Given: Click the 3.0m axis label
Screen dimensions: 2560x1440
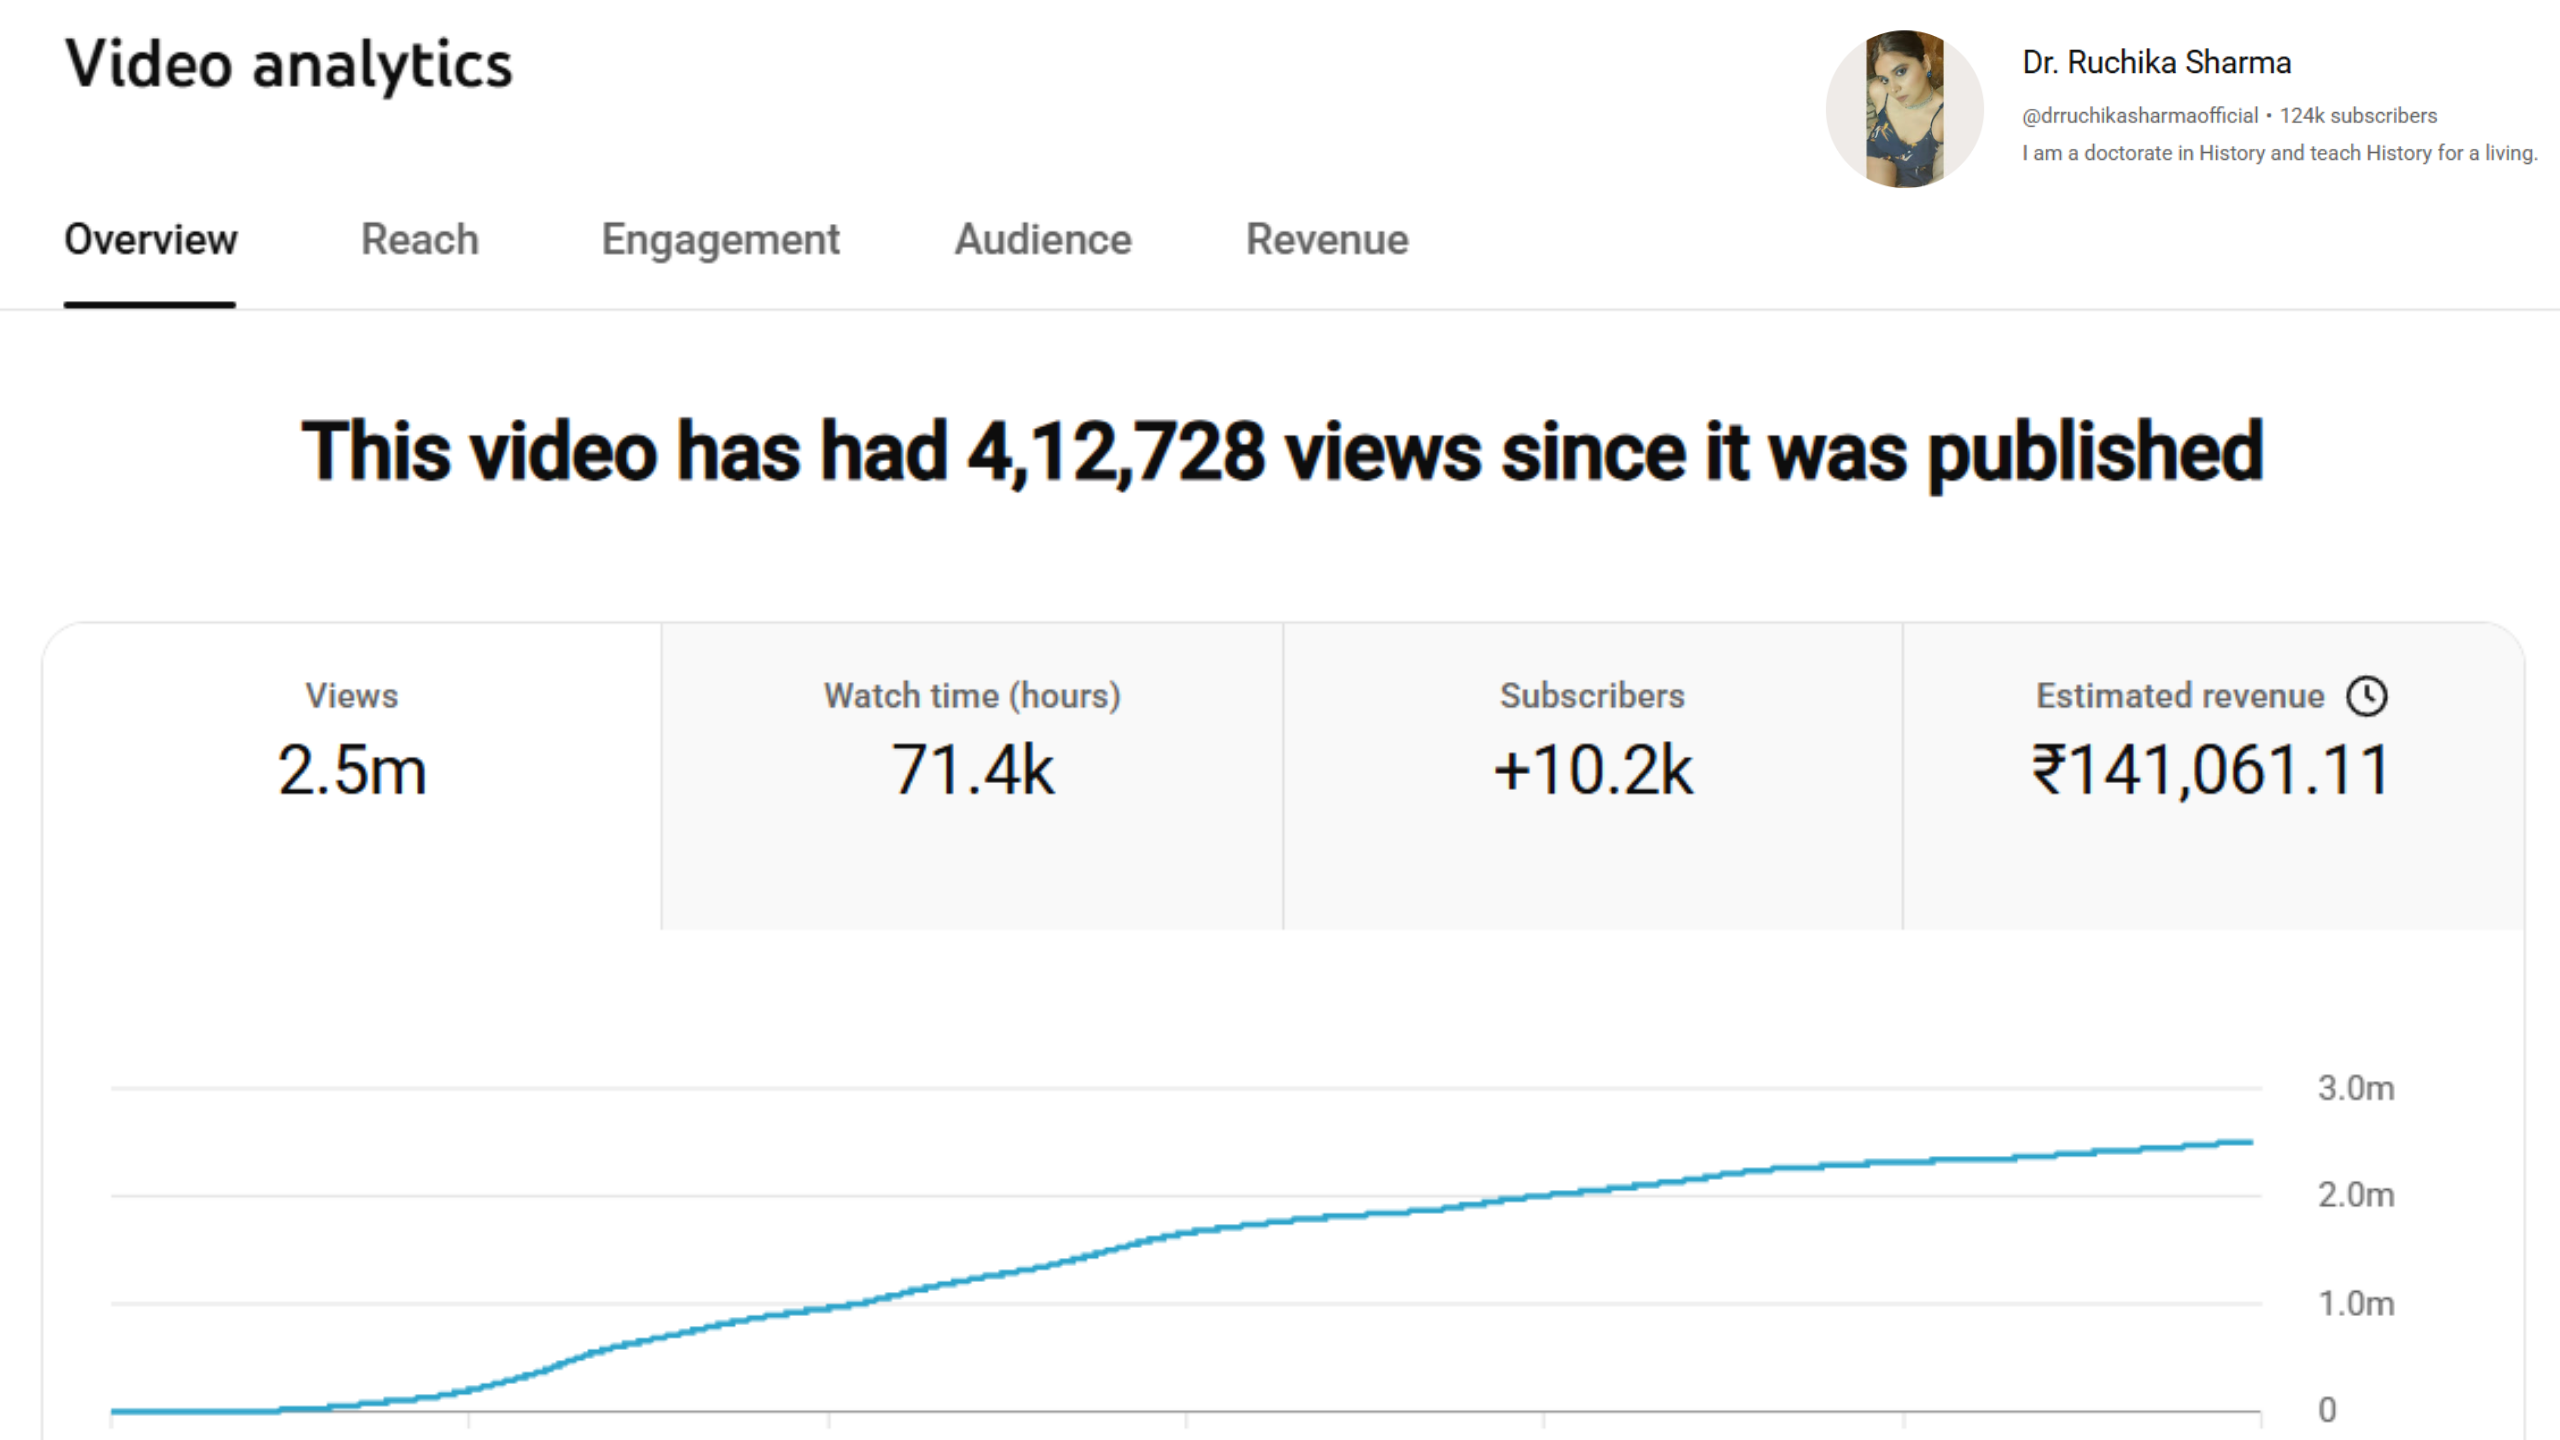Looking at the screenshot, I should coord(2356,1088).
